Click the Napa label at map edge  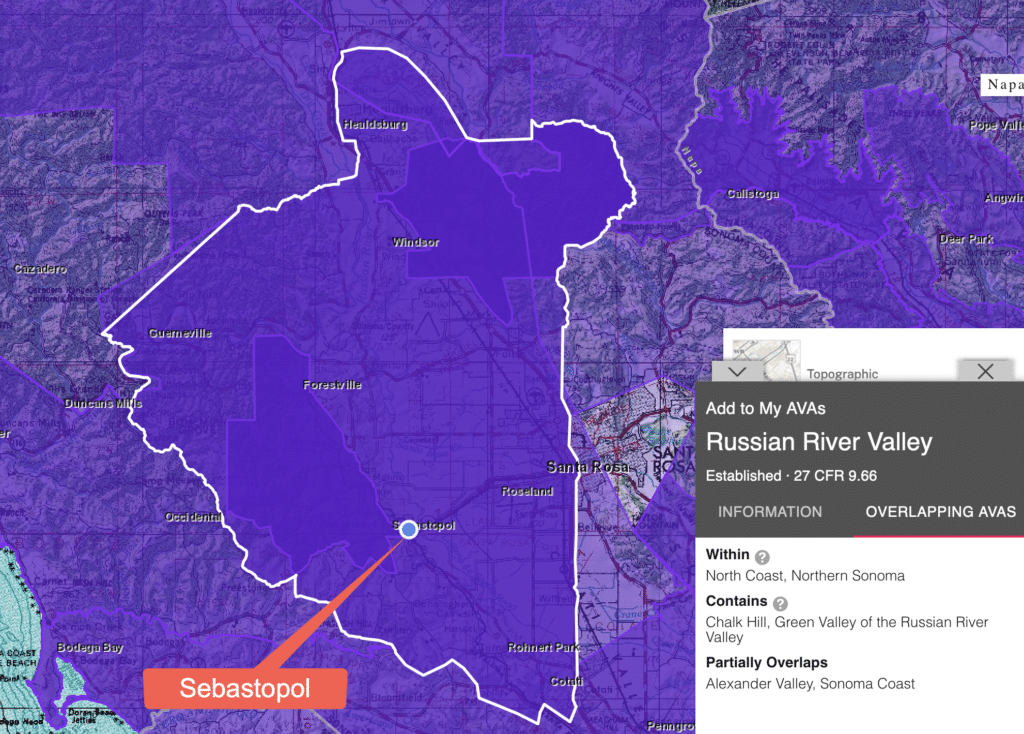tap(1003, 85)
